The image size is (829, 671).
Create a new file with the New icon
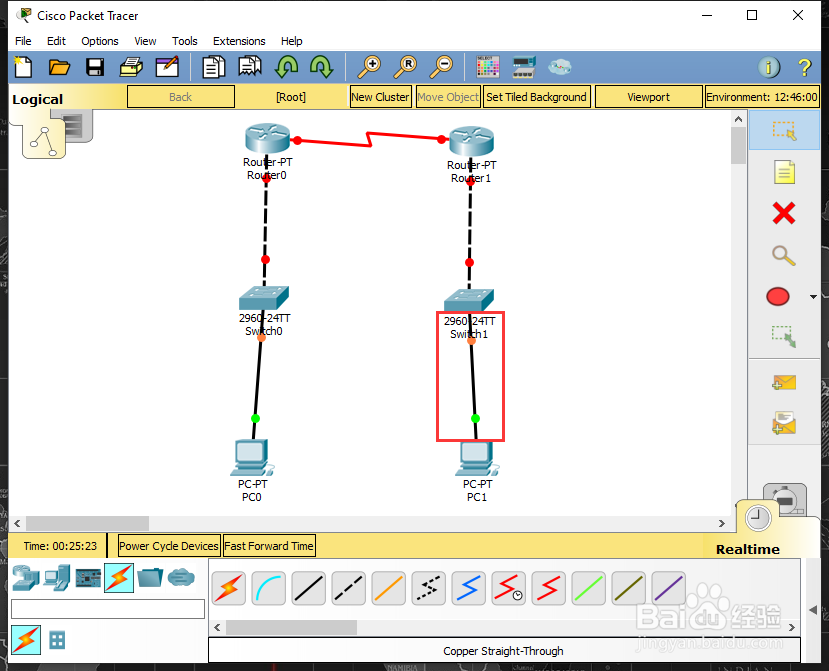[23, 67]
